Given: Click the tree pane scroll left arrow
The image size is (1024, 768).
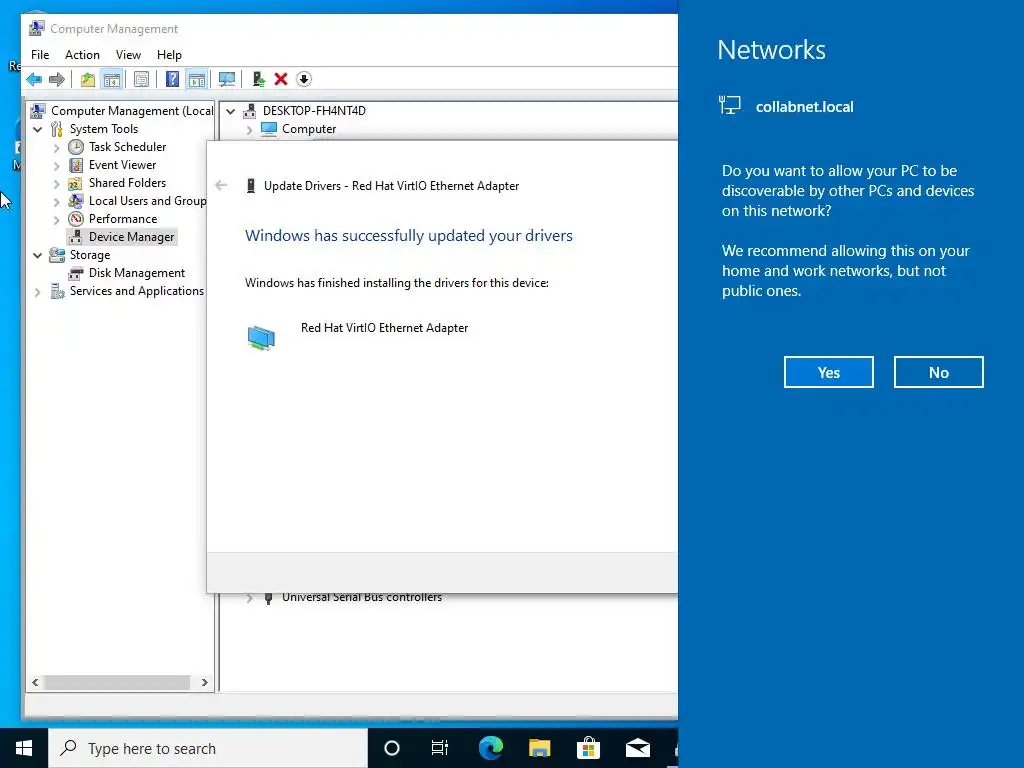Looking at the screenshot, I should (35, 682).
